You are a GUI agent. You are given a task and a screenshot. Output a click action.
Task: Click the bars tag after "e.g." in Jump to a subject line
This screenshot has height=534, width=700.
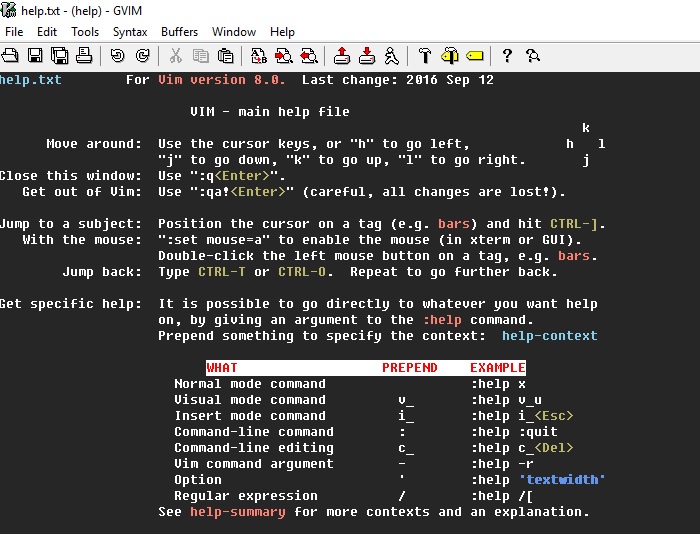click(x=454, y=224)
